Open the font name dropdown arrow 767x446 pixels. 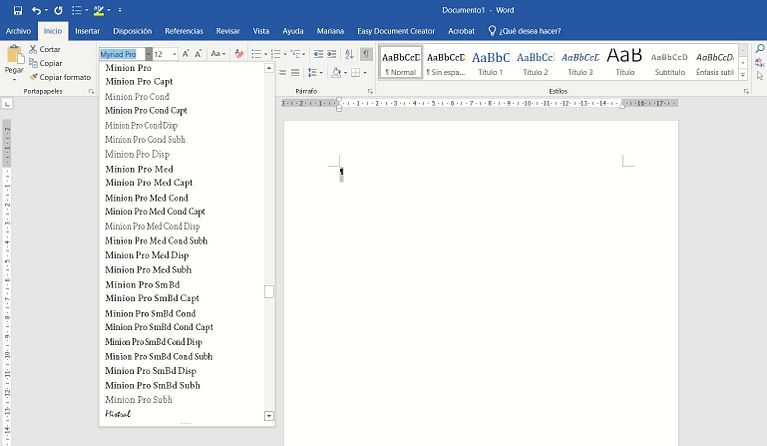tap(148, 54)
